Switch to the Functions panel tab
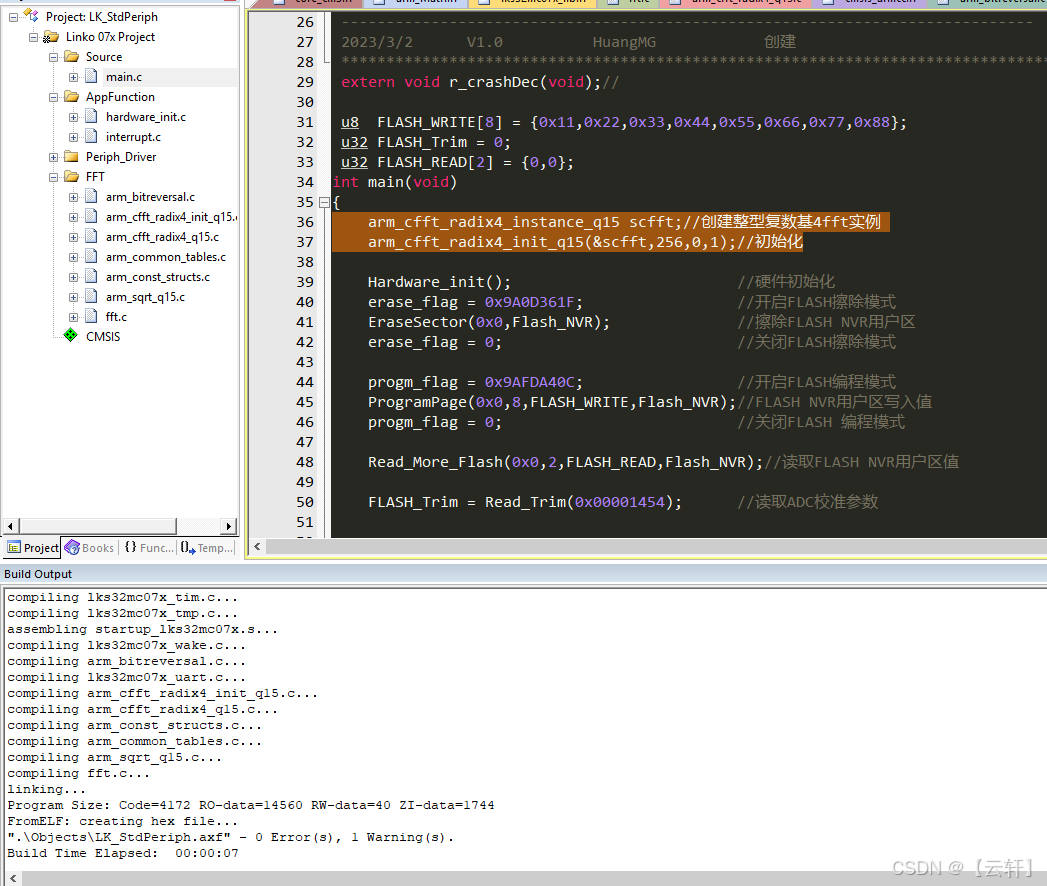 coord(149,547)
